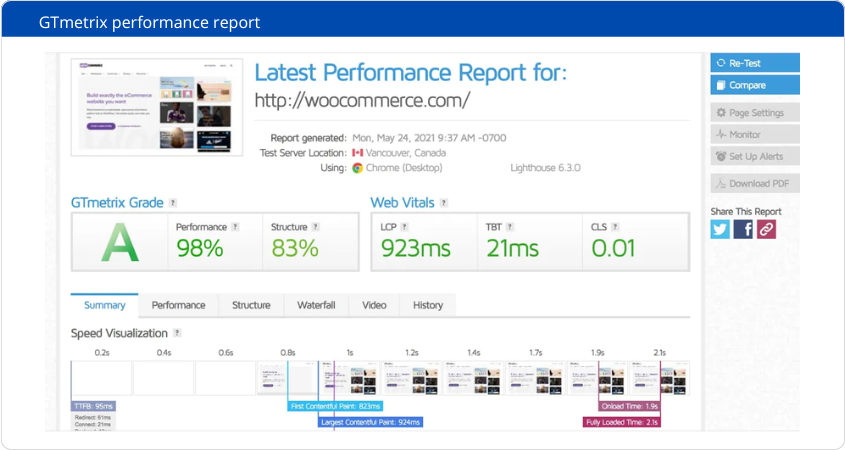The height and width of the screenshot is (450, 845).
Task: Click the Lighthouse 6.3.0 text
Action: (x=545, y=168)
